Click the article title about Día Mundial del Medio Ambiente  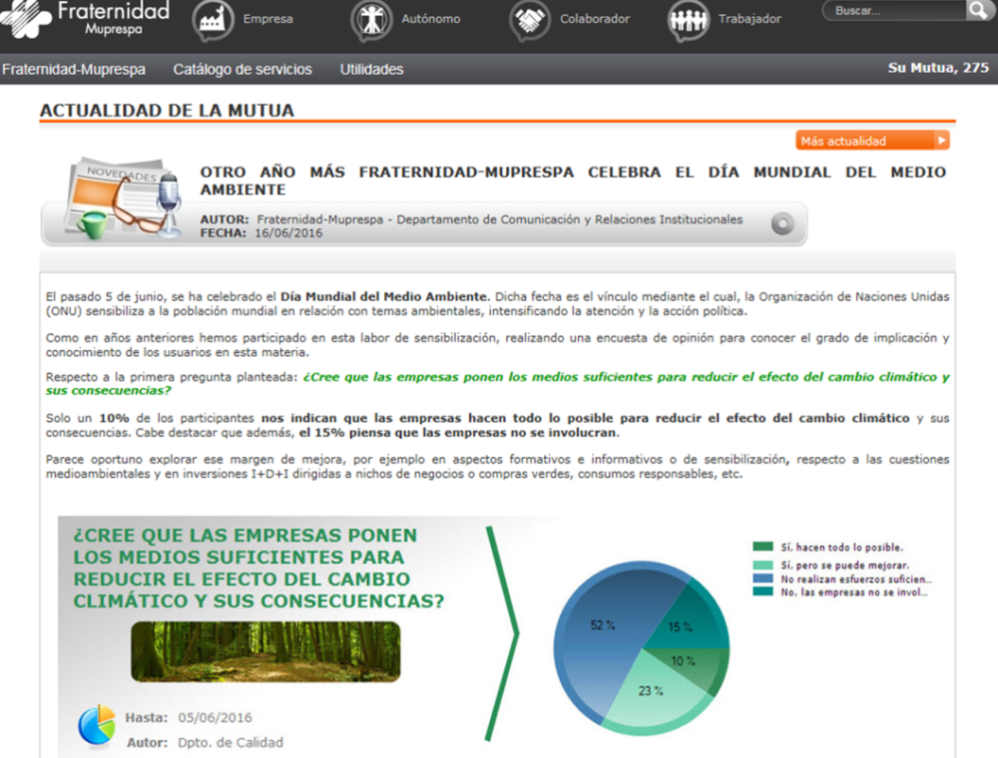click(573, 181)
